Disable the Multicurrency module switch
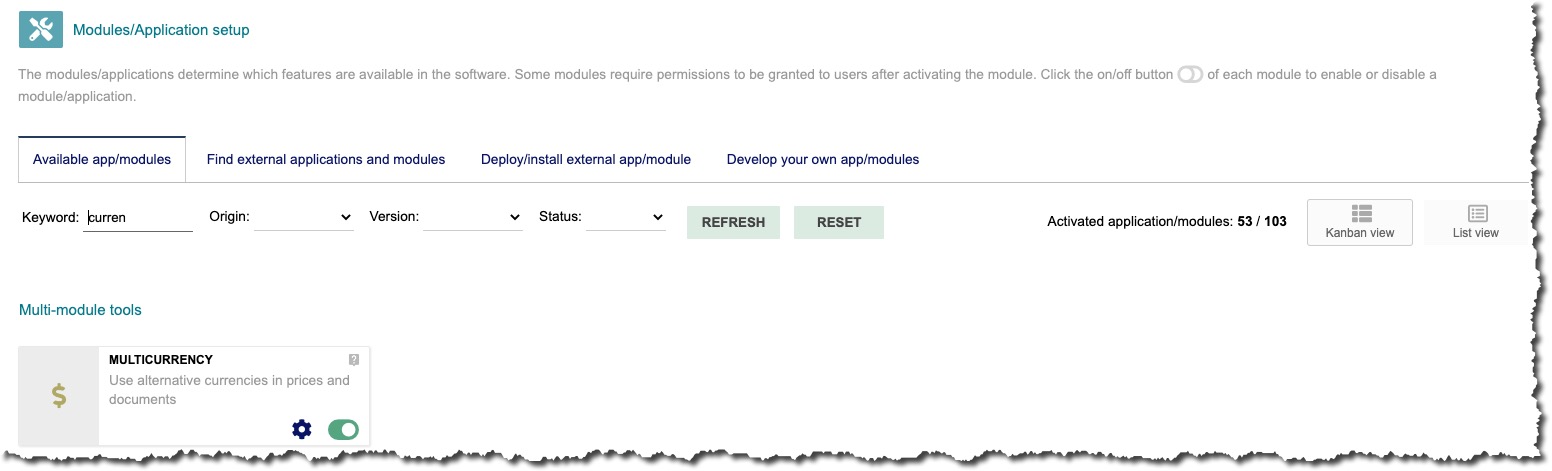 [x=343, y=429]
